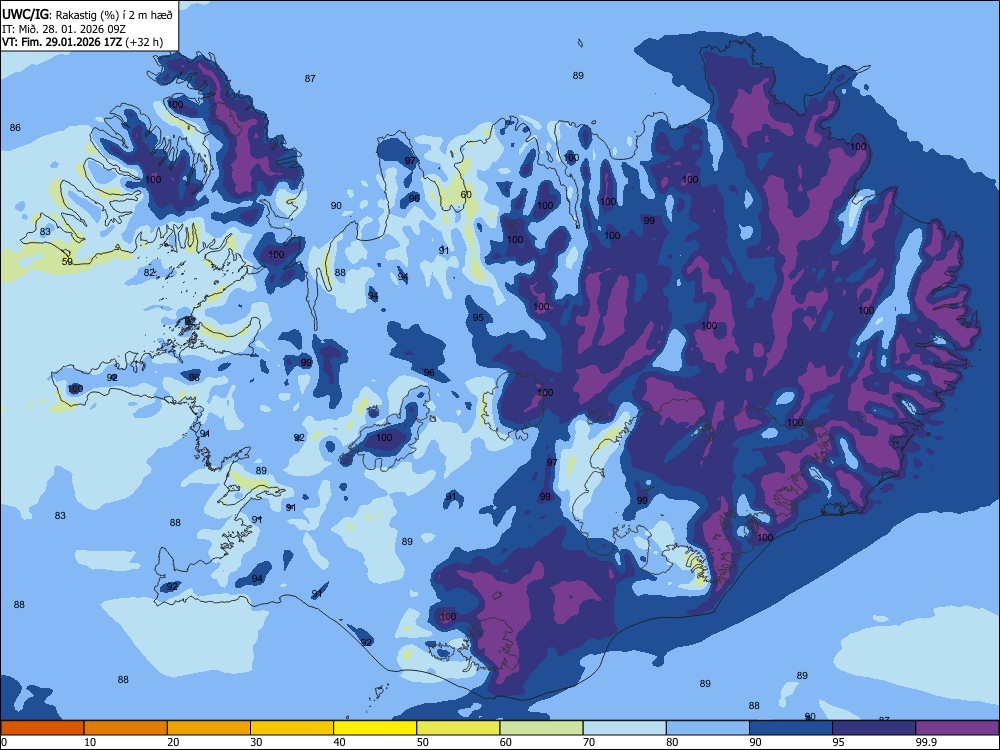Pick the yellow-green 50–60 legend swatch
The height and width of the screenshot is (750, 1000).
(458, 728)
